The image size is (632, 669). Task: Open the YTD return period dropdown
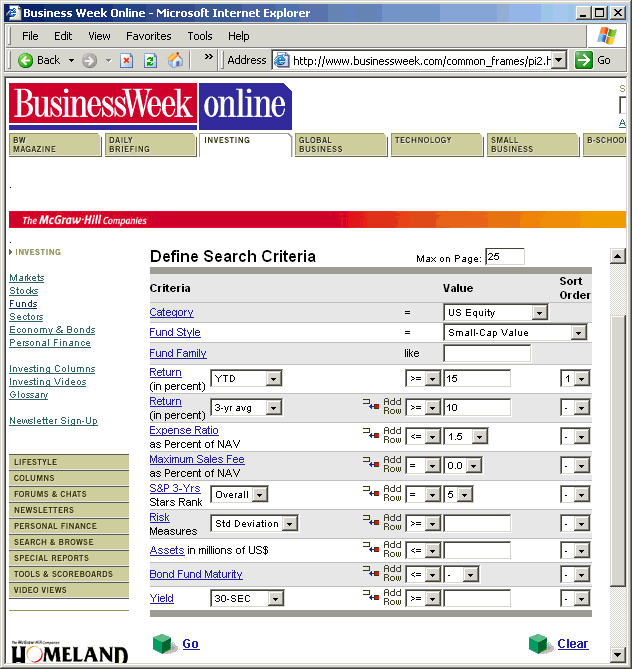pos(274,379)
